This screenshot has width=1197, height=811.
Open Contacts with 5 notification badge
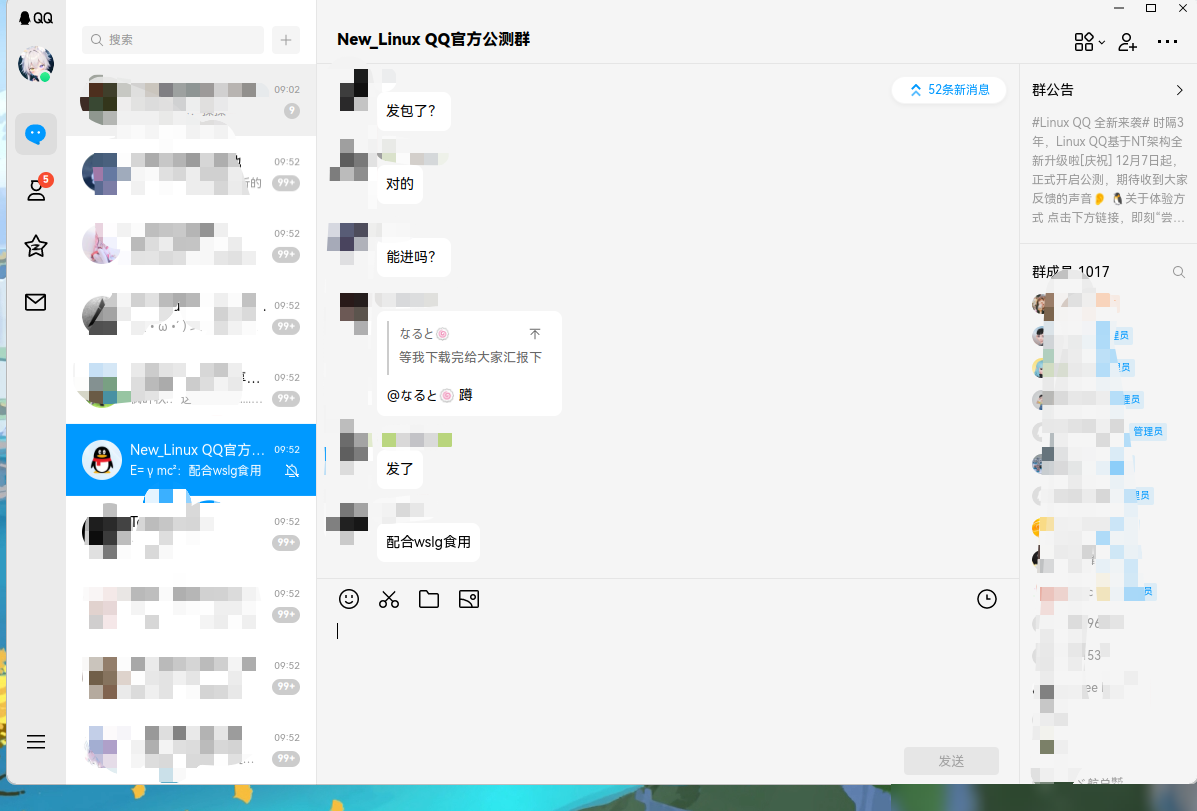pyautogui.click(x=37, y=188)
